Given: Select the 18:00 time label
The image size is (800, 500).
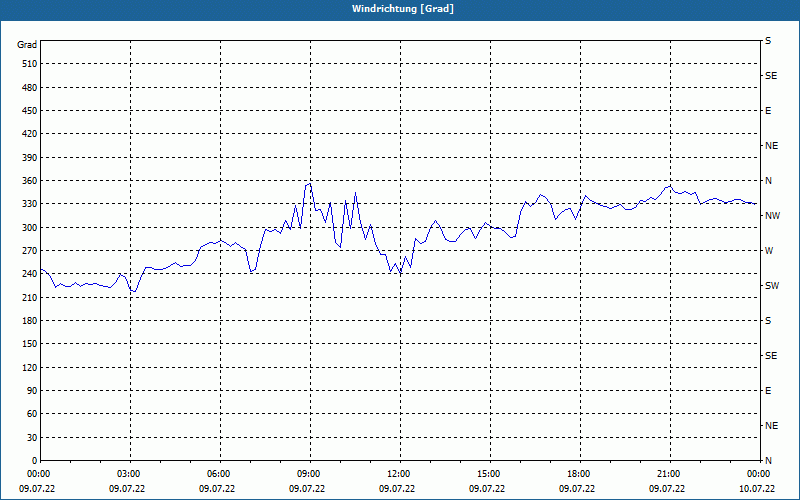Looking at the screenshot, I should click(578, 473).
